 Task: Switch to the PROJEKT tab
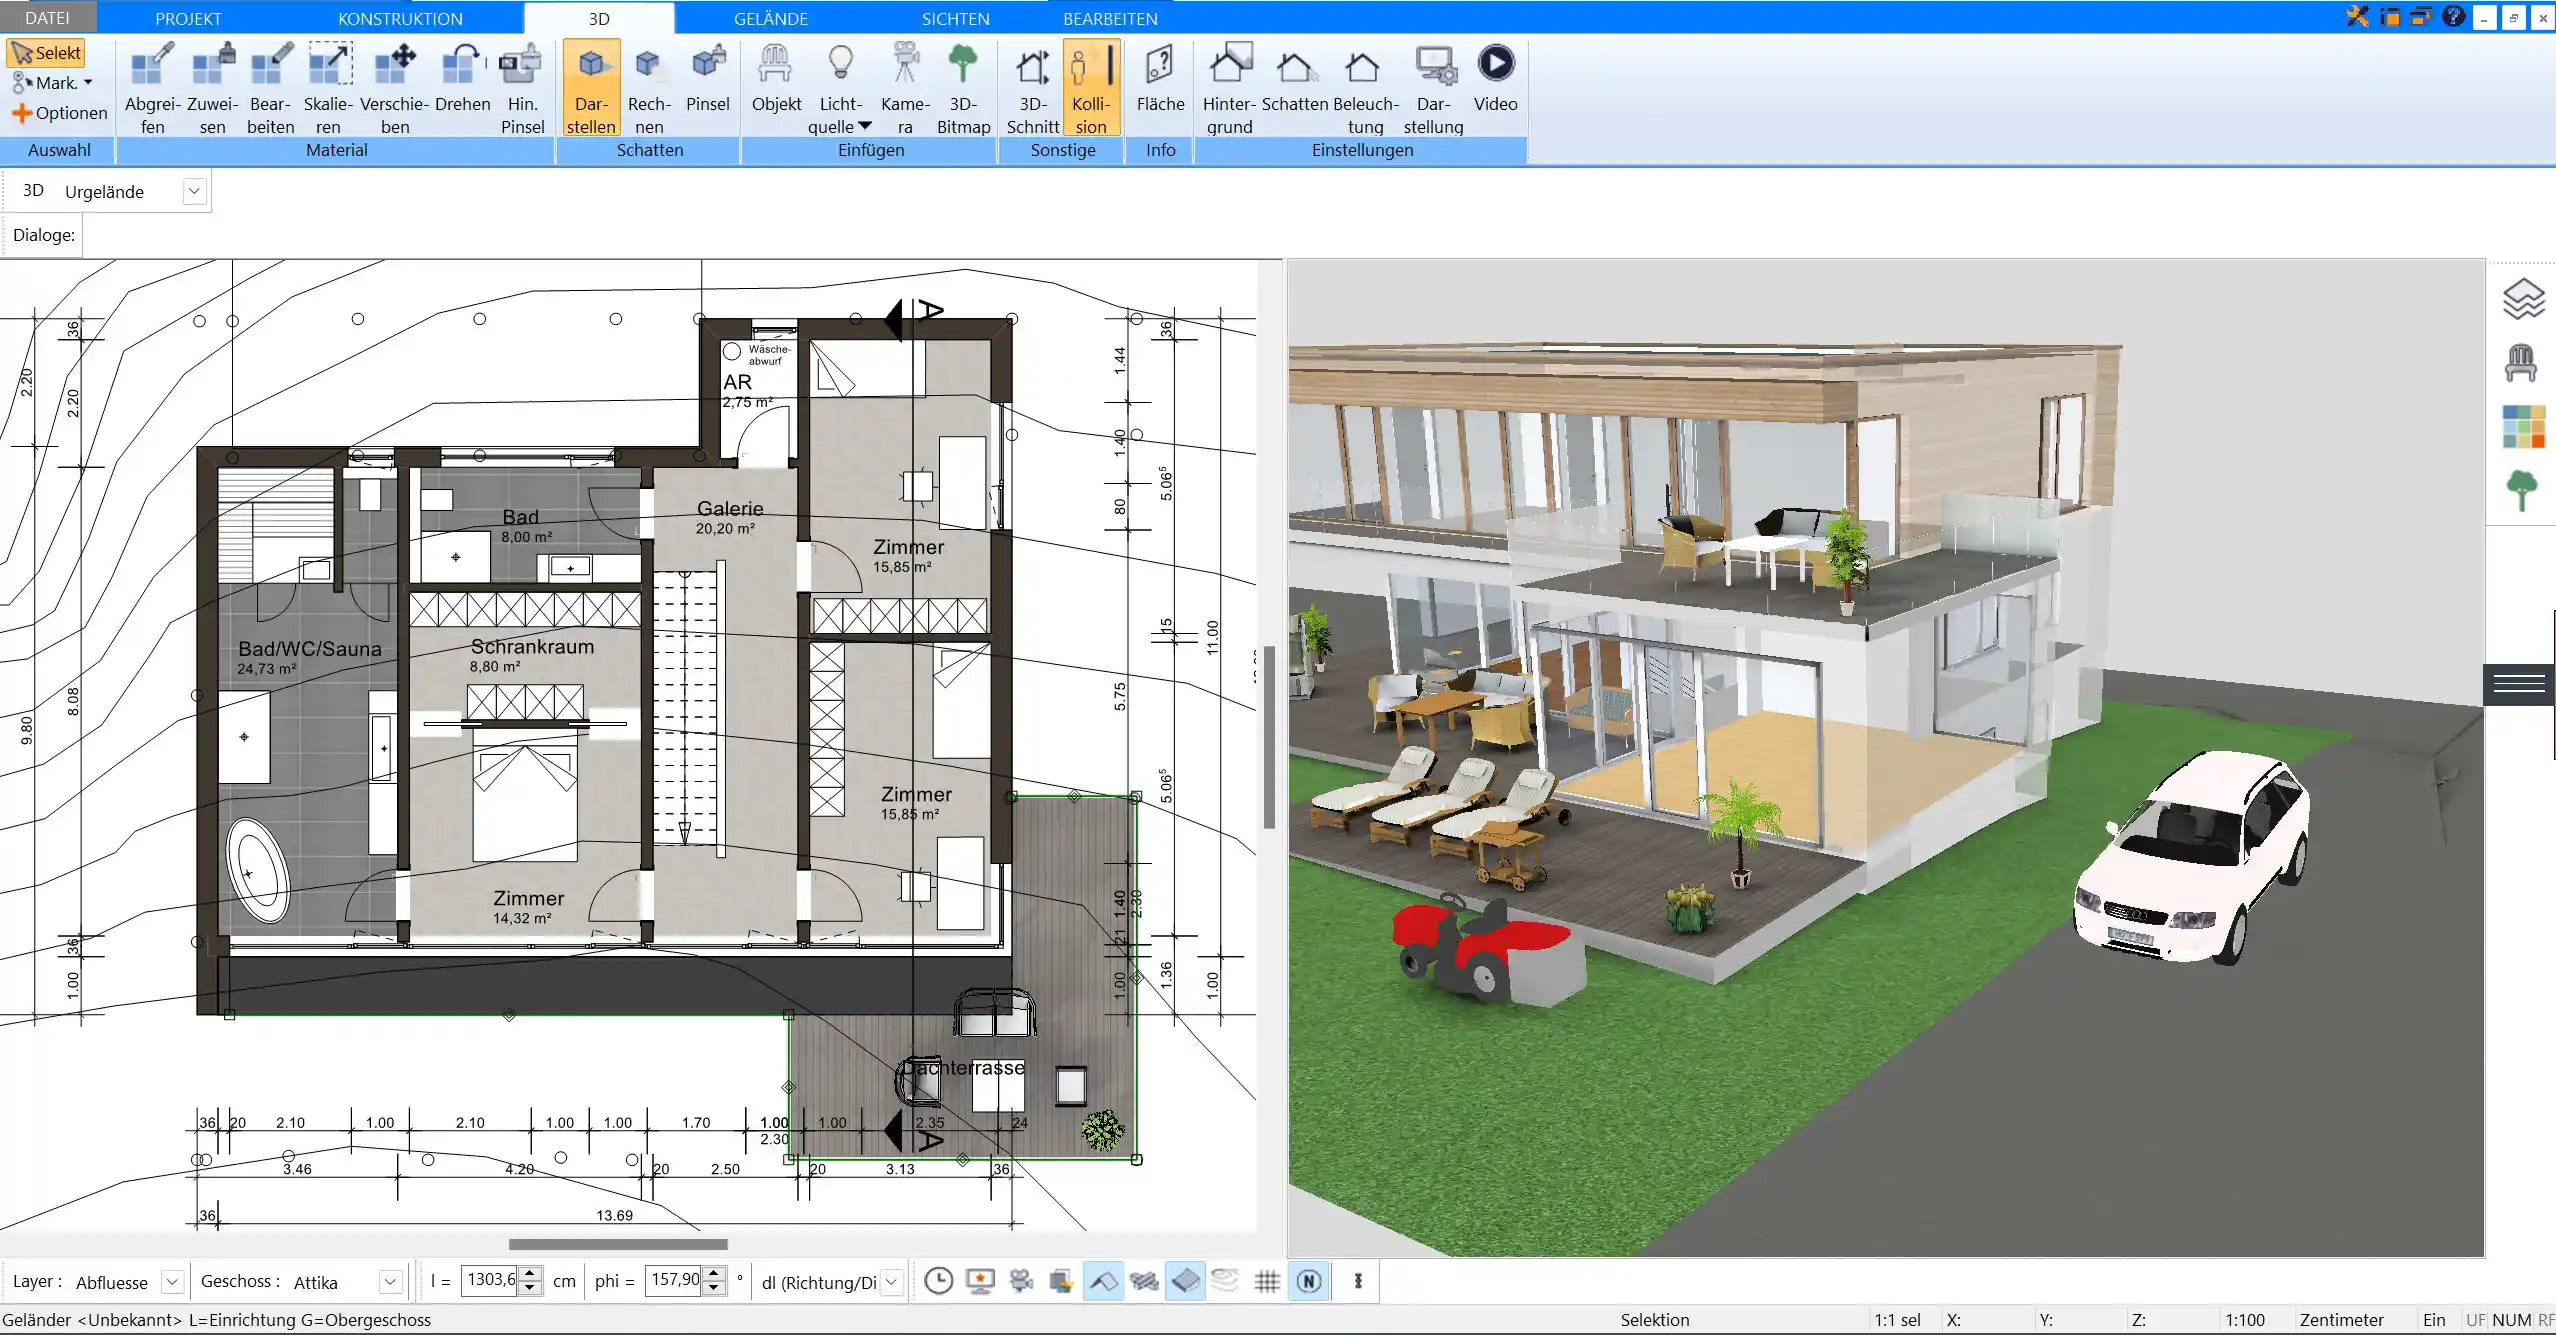click(x=188, y=18)
